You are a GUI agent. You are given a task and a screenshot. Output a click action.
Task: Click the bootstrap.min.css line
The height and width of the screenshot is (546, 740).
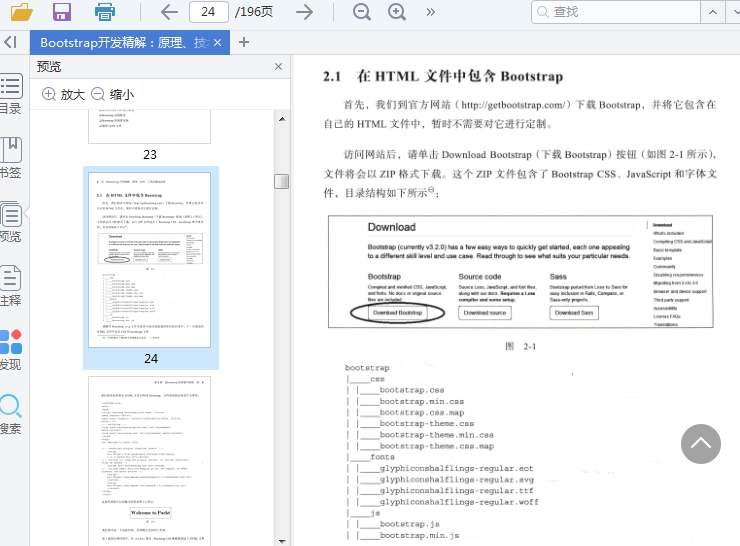point(422,401)
